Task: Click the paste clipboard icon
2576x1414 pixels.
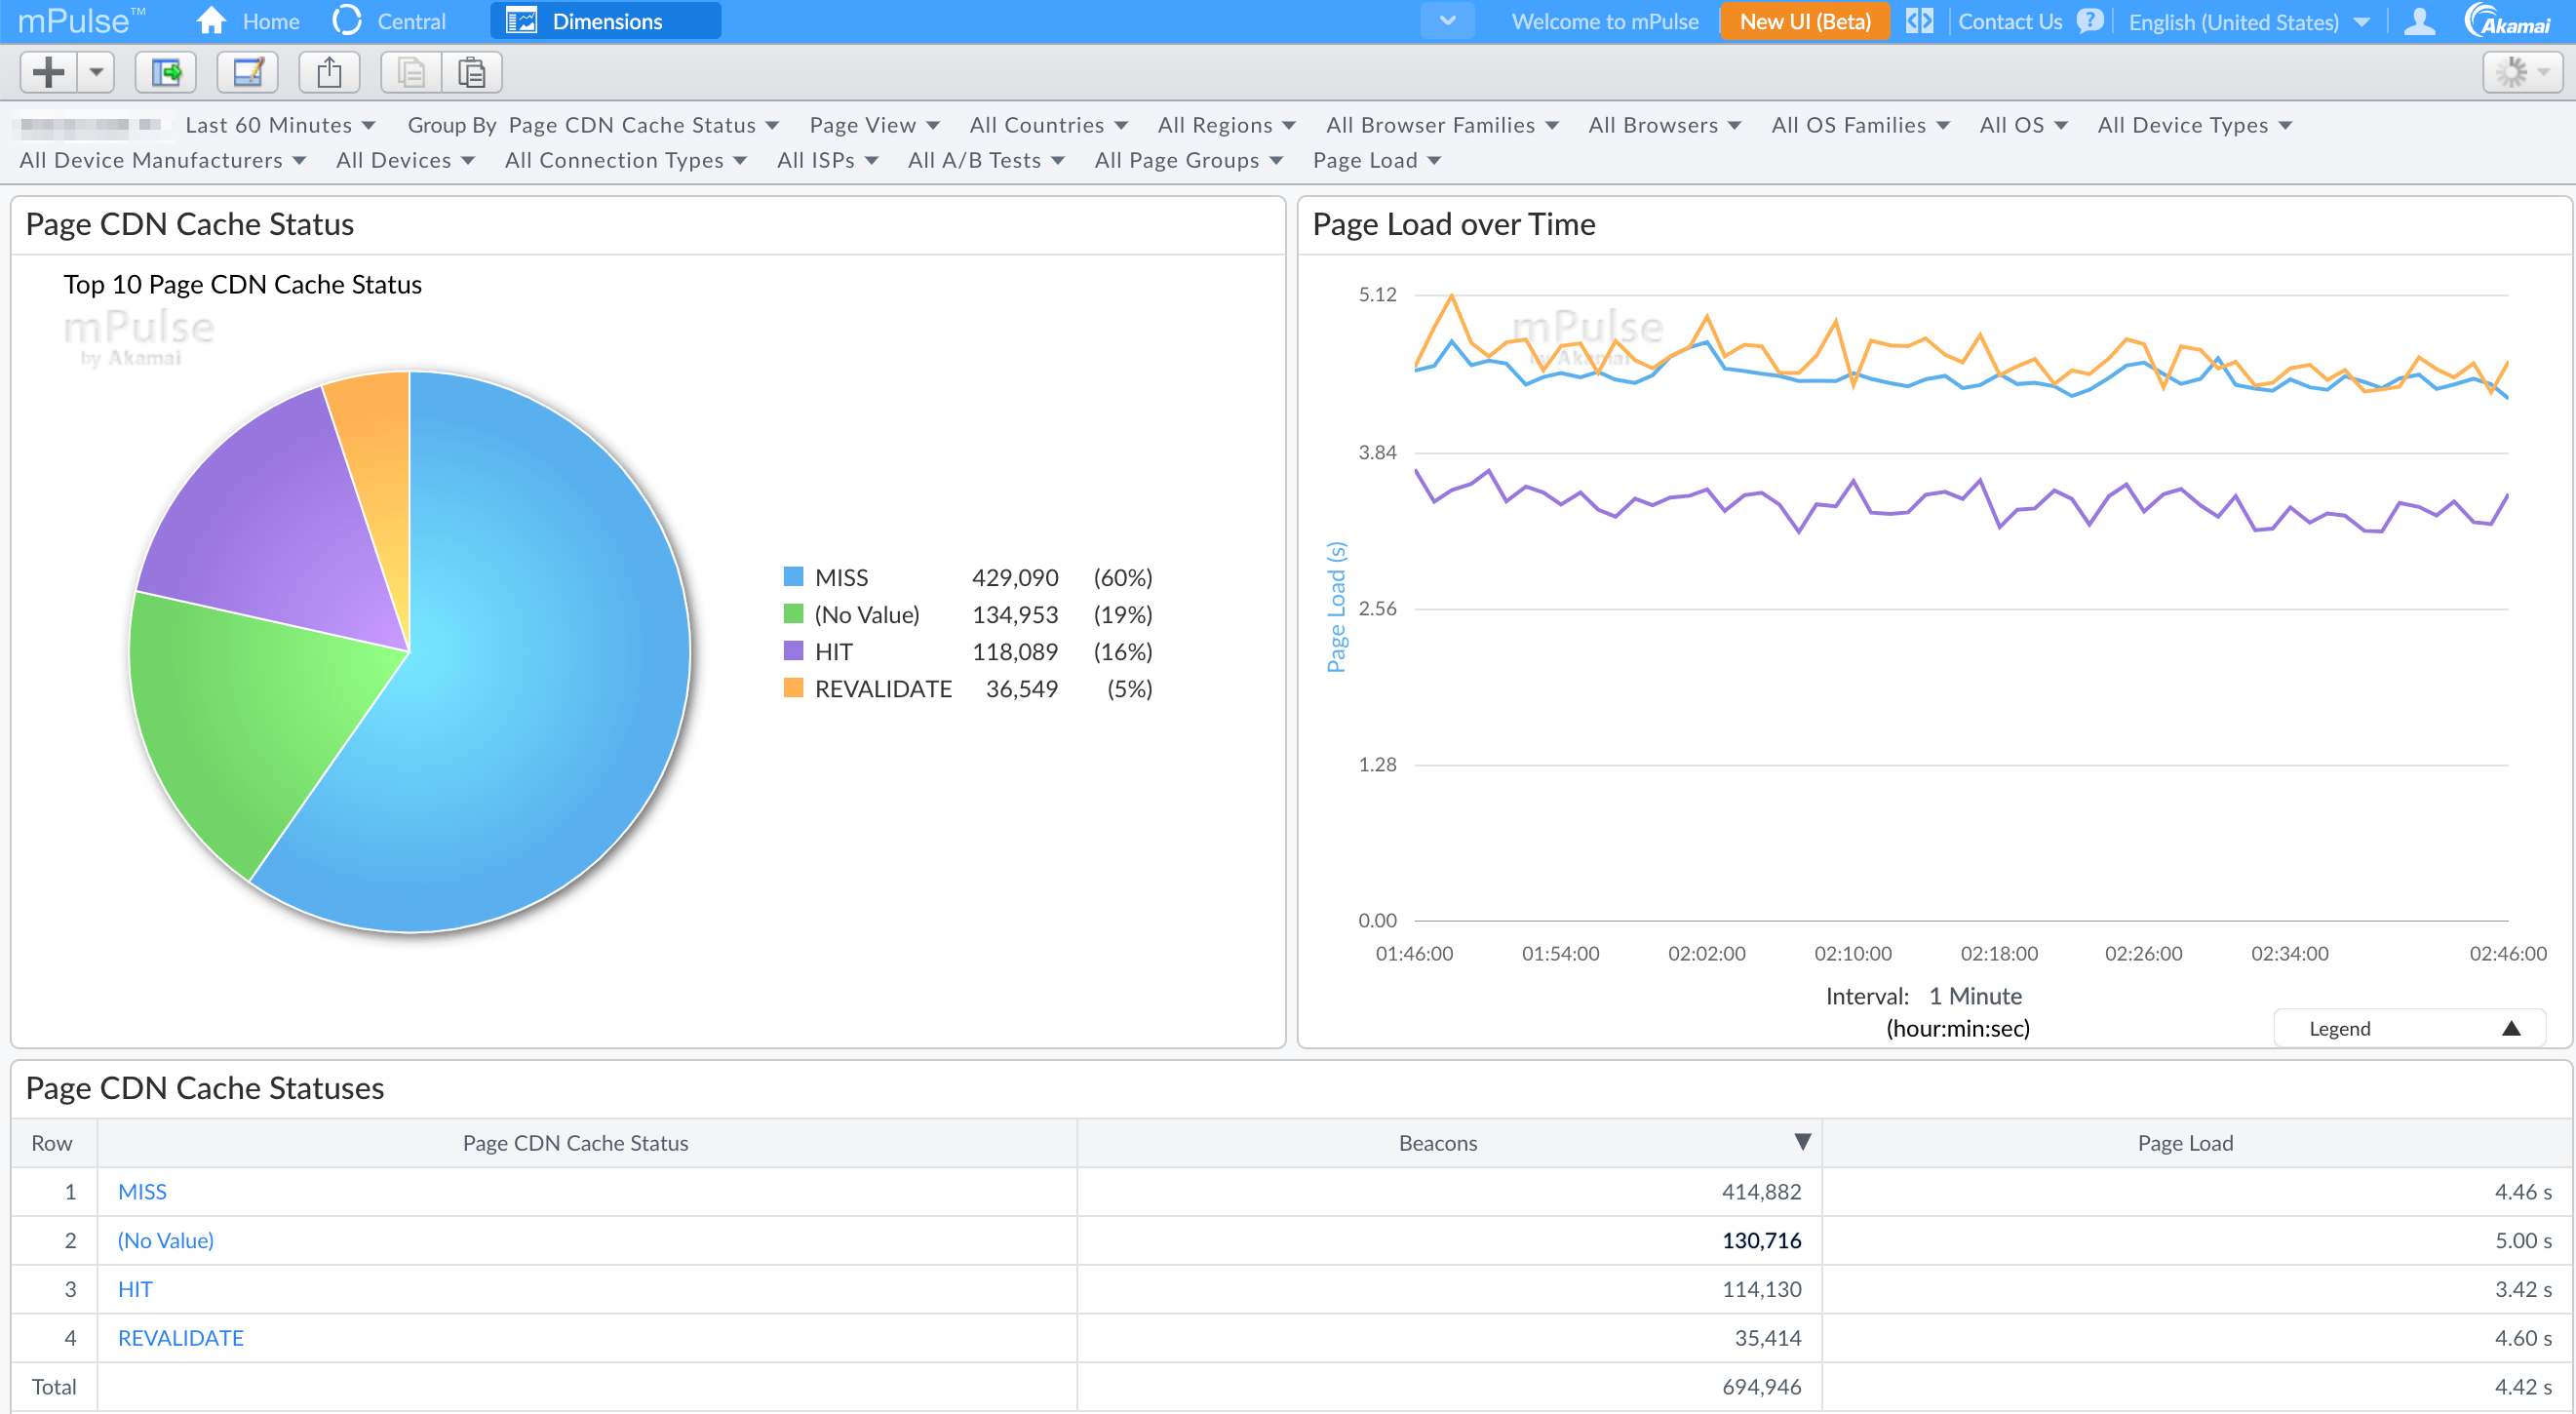Action: [472, 72]
